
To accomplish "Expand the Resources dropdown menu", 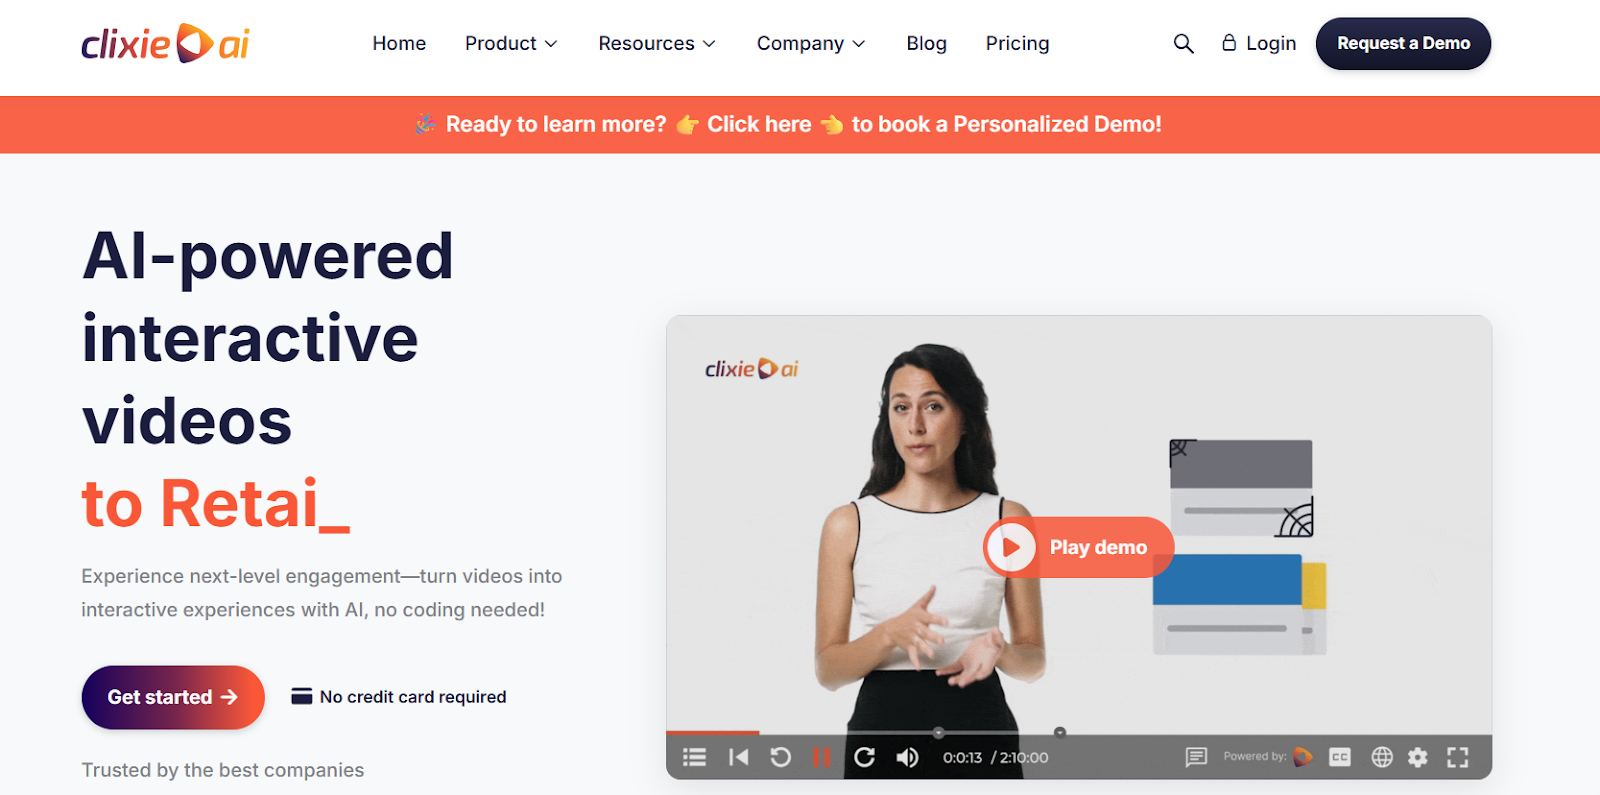I will (657, 43).
